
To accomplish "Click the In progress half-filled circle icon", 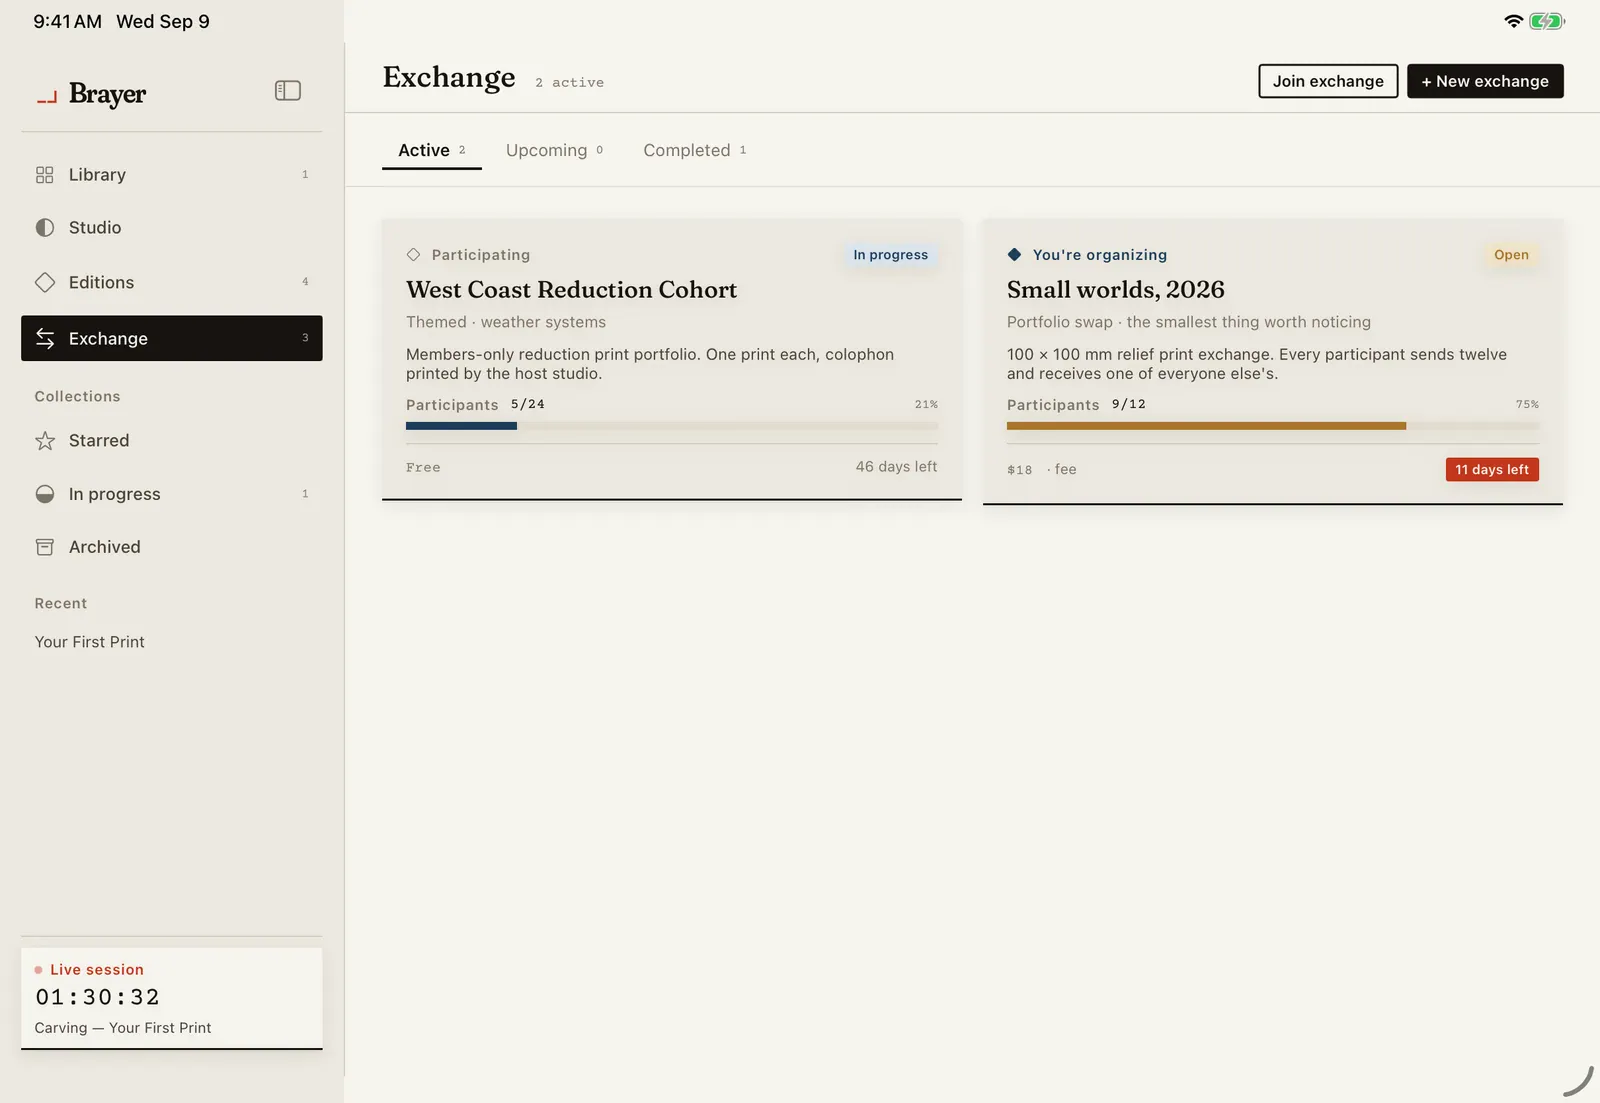I will [45, 494].
